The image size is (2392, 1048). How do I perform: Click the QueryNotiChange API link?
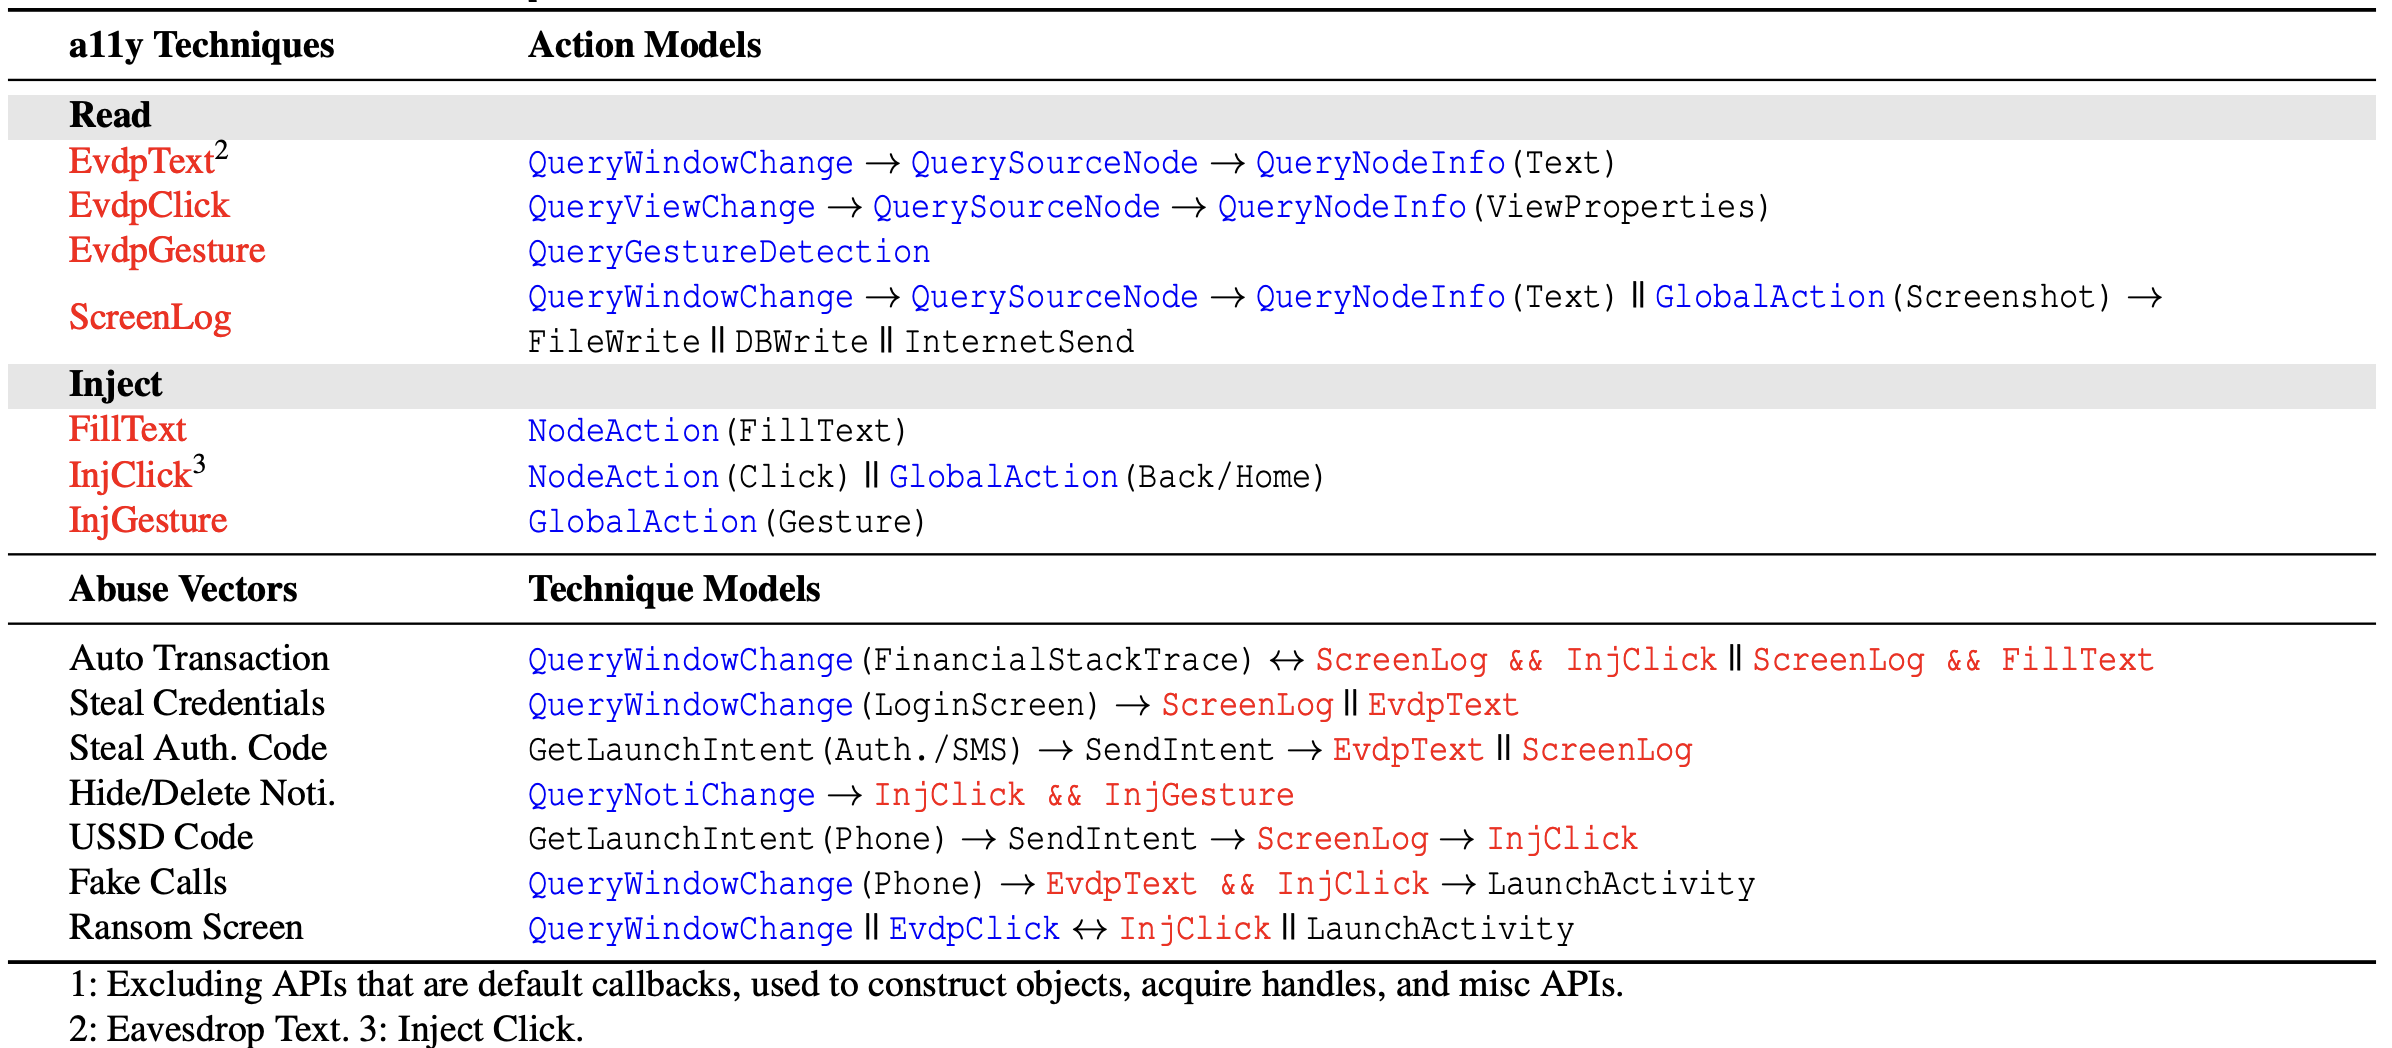click(671, 795)
